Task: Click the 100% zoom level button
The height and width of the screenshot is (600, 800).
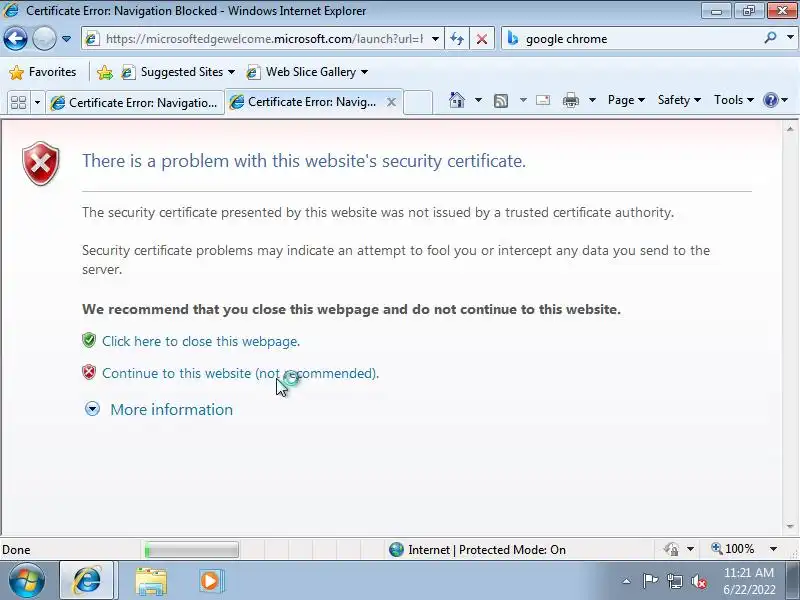Action: 733,549
